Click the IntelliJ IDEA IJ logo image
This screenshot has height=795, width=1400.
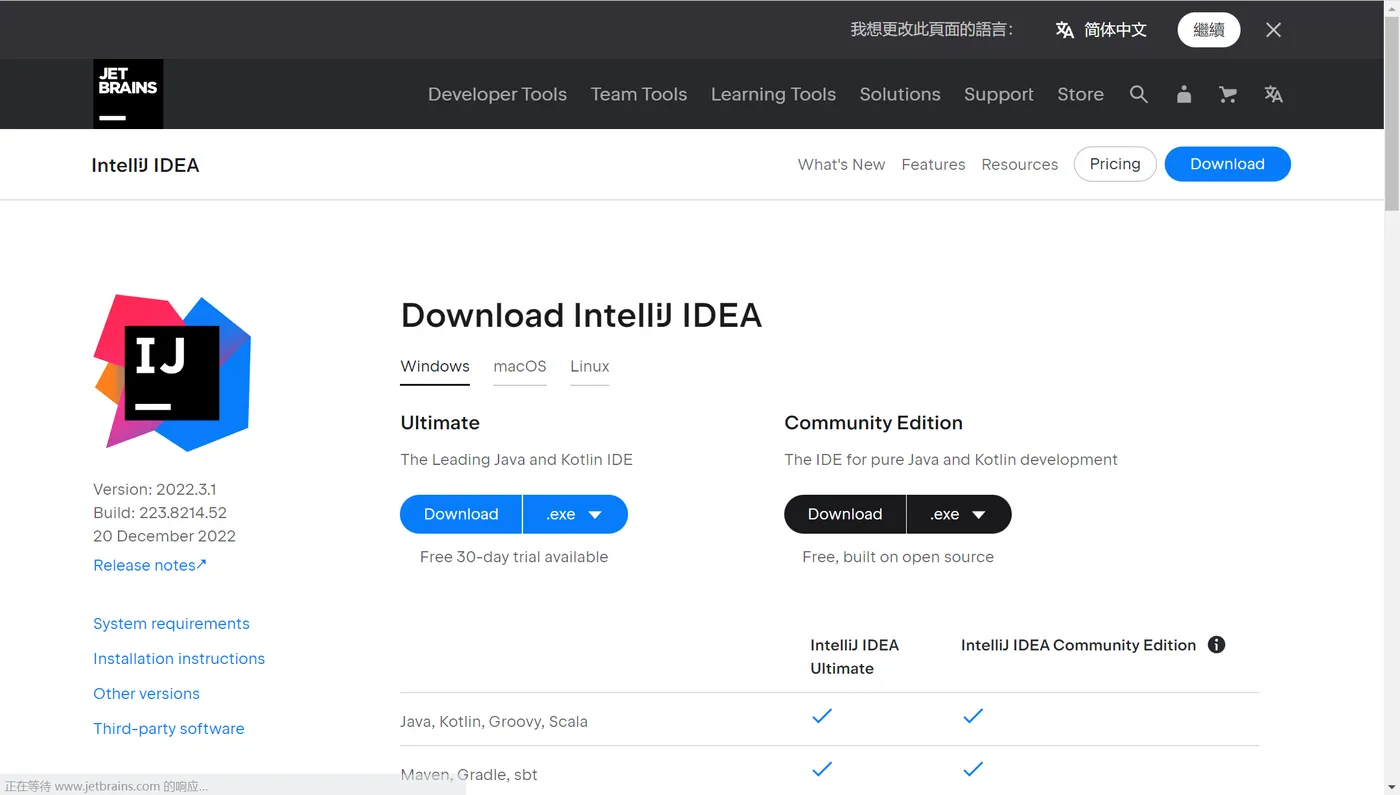172,372
